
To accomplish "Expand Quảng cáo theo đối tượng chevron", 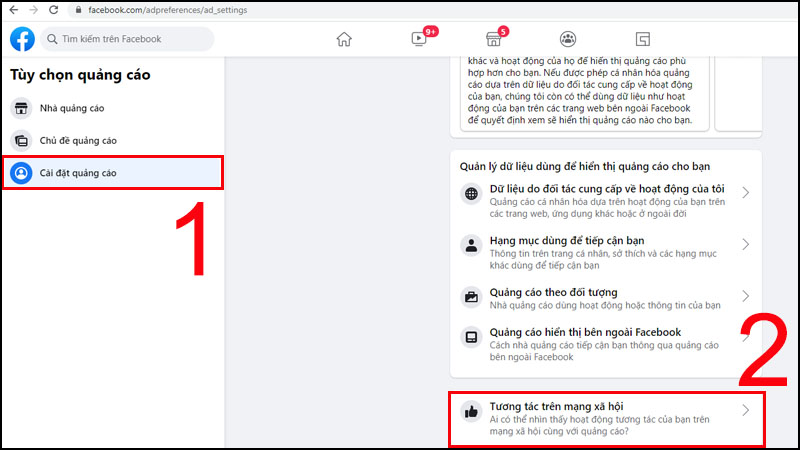I will pyautogui.click(x=745, y=296).
